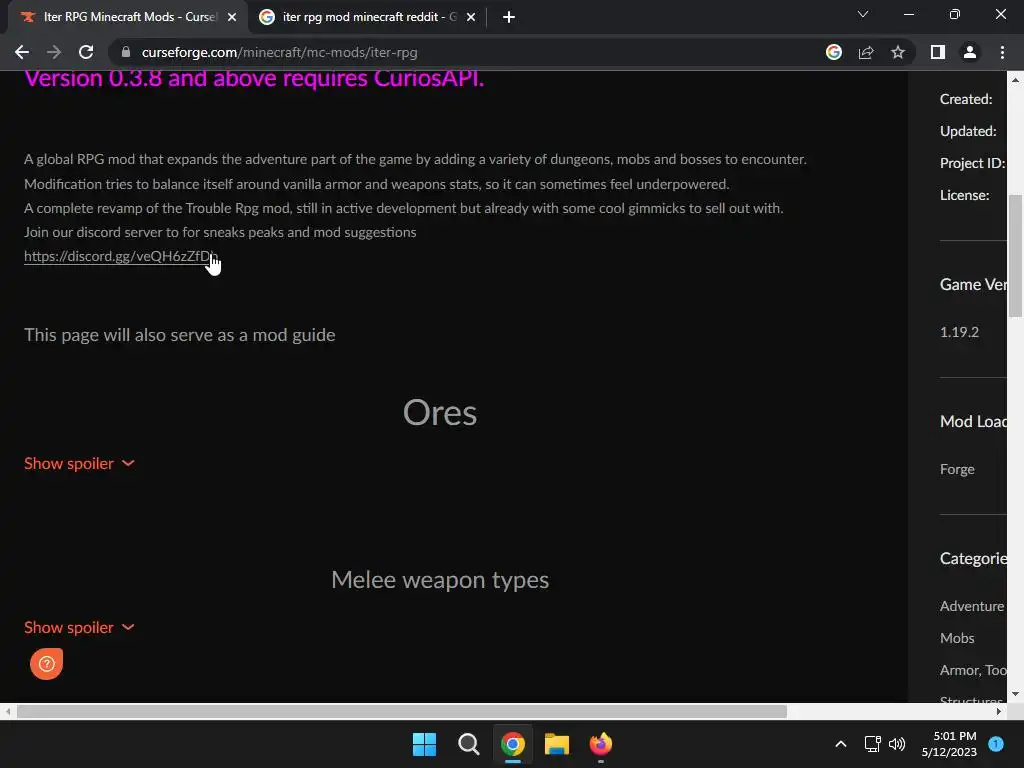Go back to the previous page
The image size is (1024, 768).
(x=22, y=52)
